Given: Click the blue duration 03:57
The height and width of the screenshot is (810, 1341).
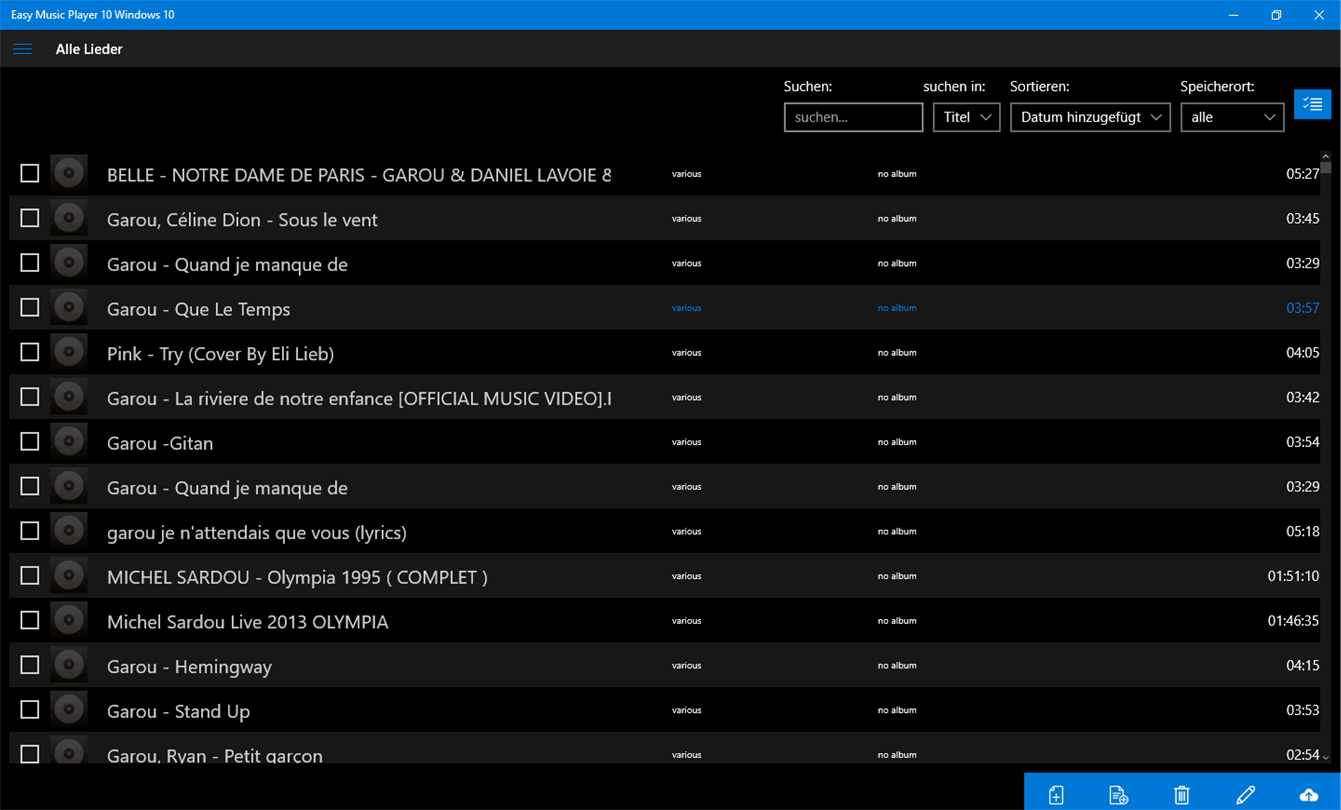Looking at the screenshot, I should tap(1302, 308).
